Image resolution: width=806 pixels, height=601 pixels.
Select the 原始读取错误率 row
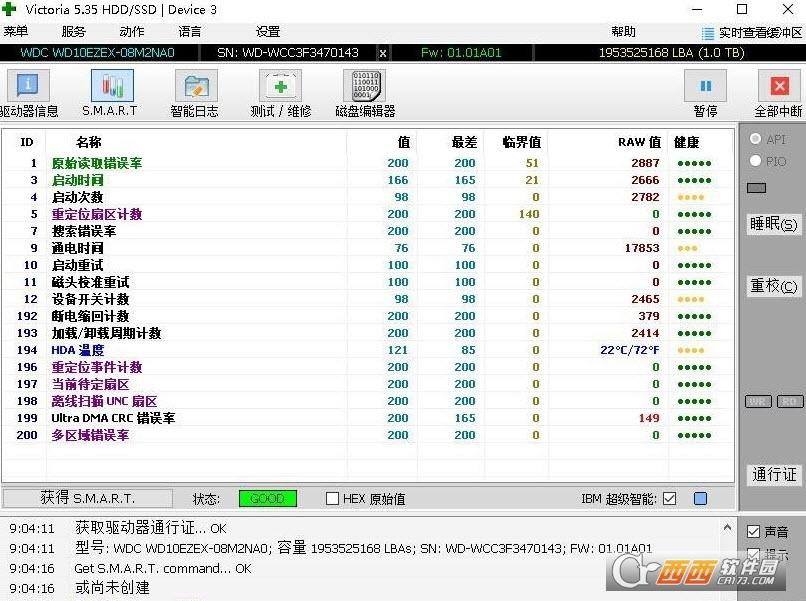tap(368, 163)
